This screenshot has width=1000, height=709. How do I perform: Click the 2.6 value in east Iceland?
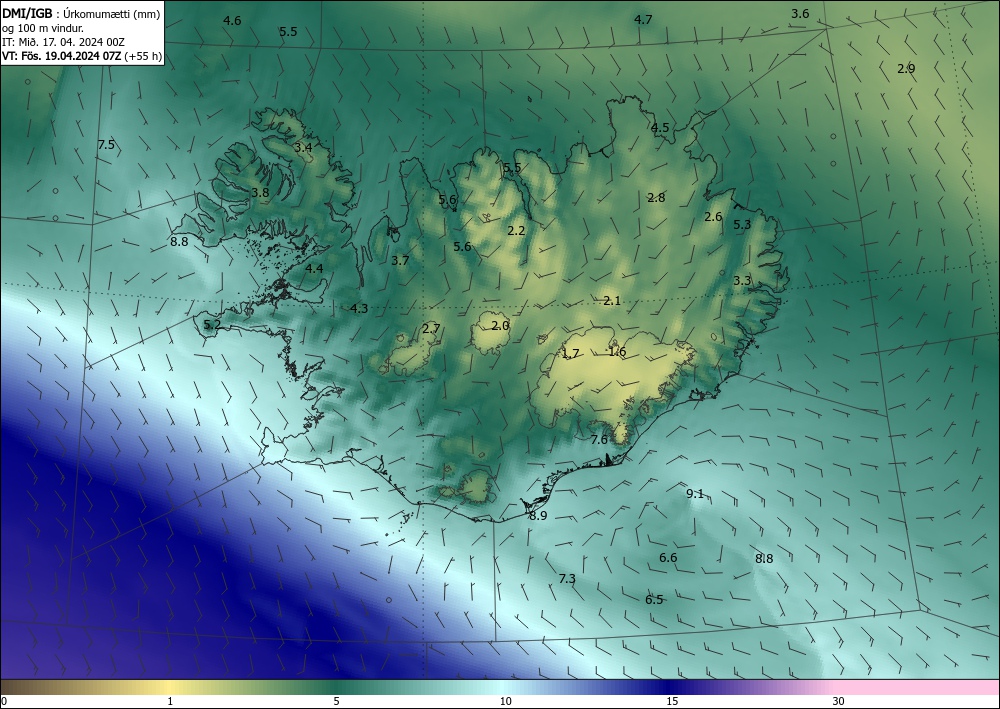click(x=713, y=217)
